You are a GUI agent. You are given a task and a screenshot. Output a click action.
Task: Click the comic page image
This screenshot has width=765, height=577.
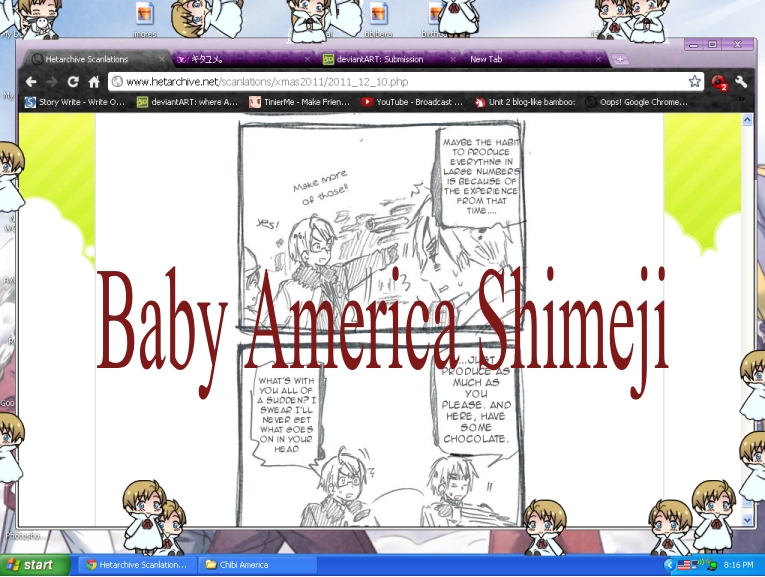(382, 322)
